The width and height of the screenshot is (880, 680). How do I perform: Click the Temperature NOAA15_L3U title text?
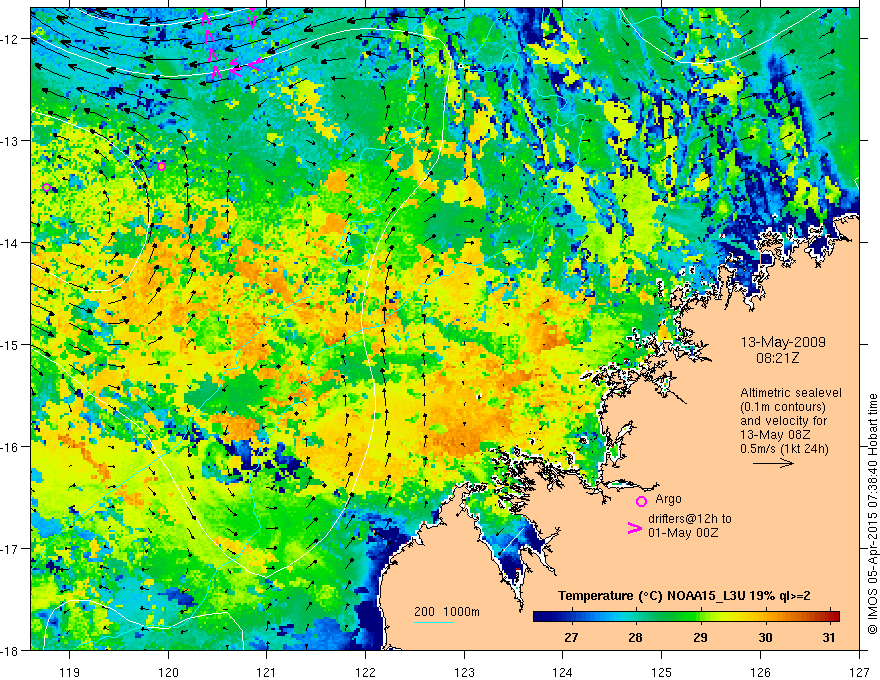[x=684, y=596]
